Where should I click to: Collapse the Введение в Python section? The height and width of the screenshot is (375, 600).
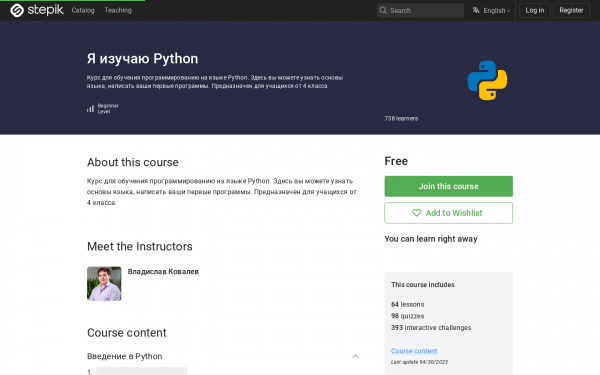[355, 356]
